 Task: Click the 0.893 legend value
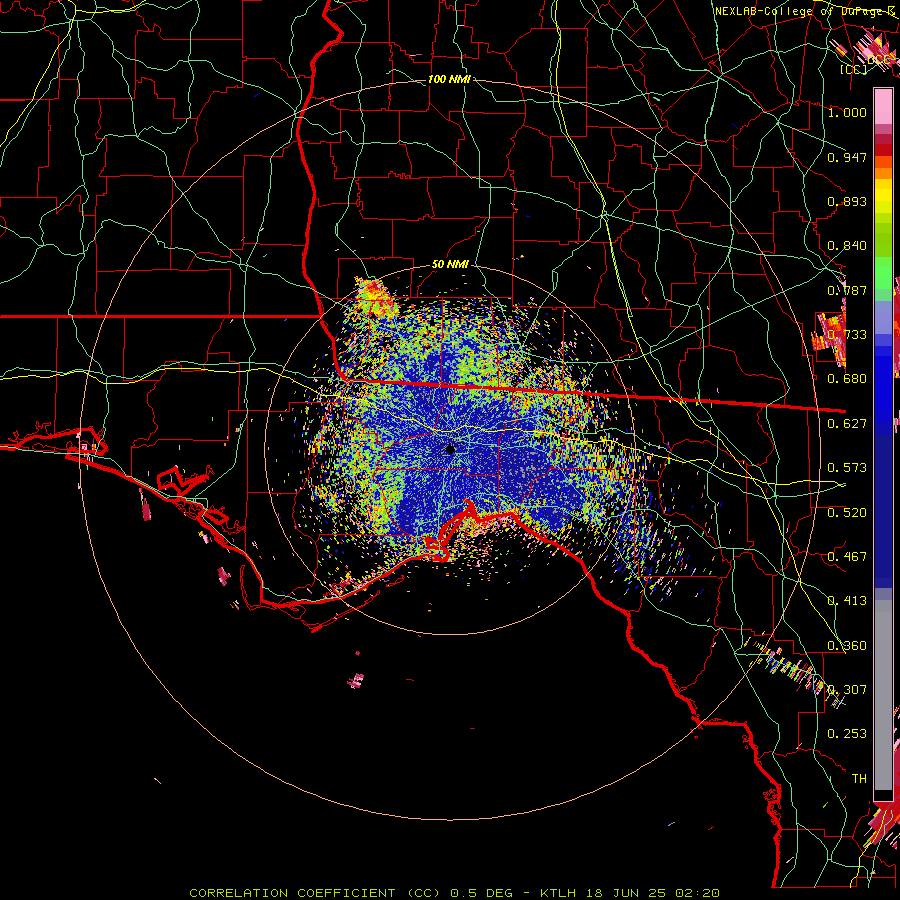[847, 201]
